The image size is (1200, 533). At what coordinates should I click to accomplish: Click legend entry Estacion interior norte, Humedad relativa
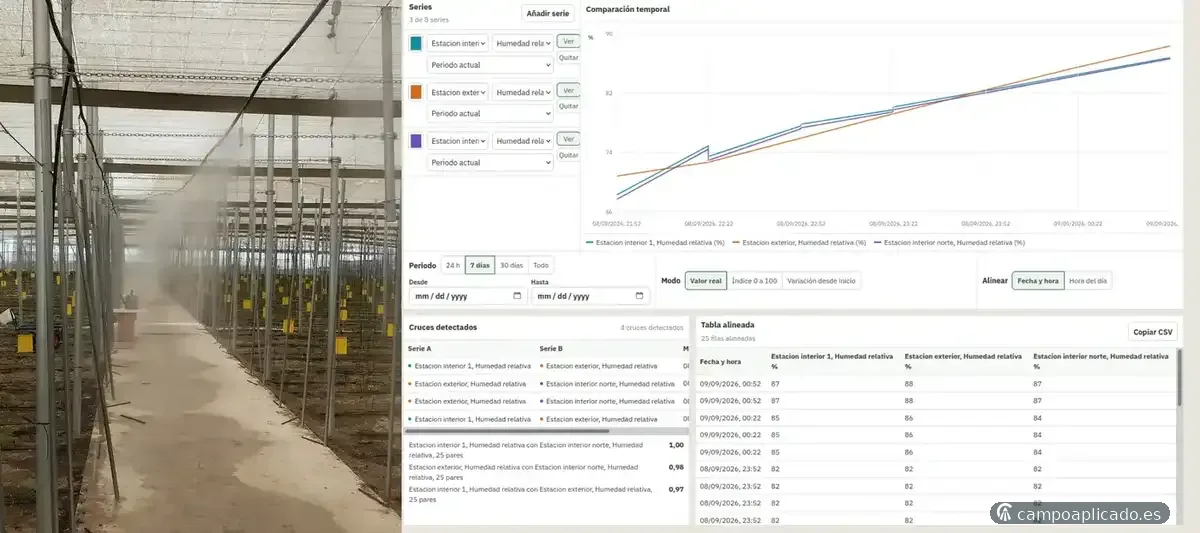[x=950, y=242]
